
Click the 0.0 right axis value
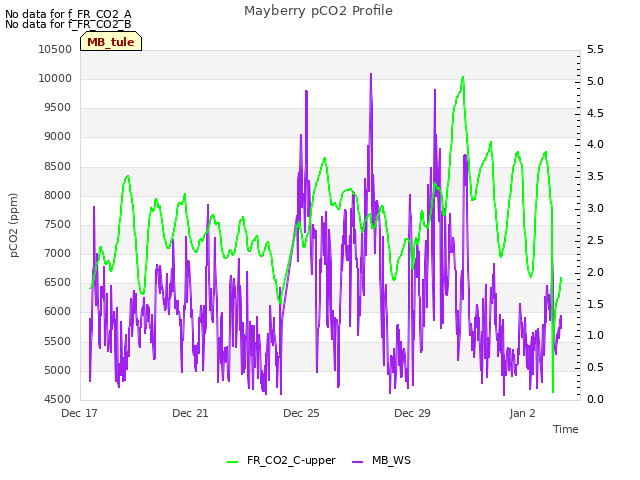tap(595, 399)
